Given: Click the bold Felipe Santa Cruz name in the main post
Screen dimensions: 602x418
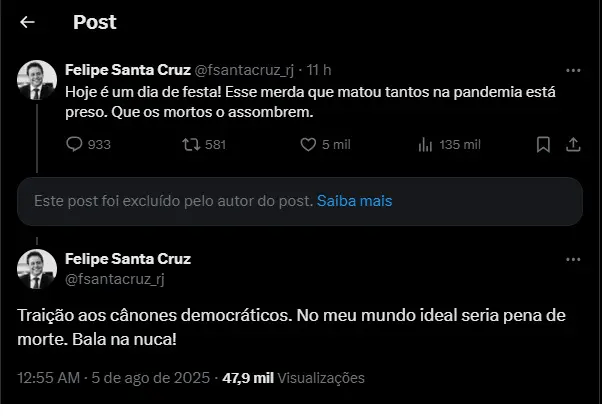Looking at the screenshot, I should pyautogui.click(x=127, y=259).
